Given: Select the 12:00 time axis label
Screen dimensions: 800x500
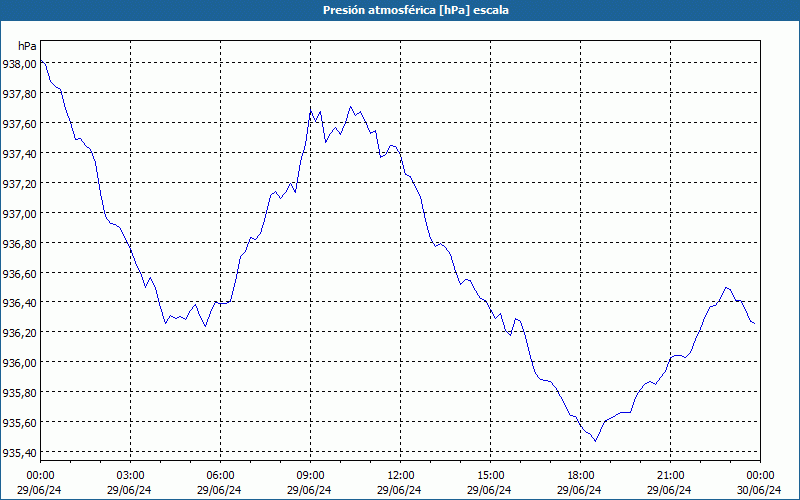Looking at the screenshot, I should point(401,476).
